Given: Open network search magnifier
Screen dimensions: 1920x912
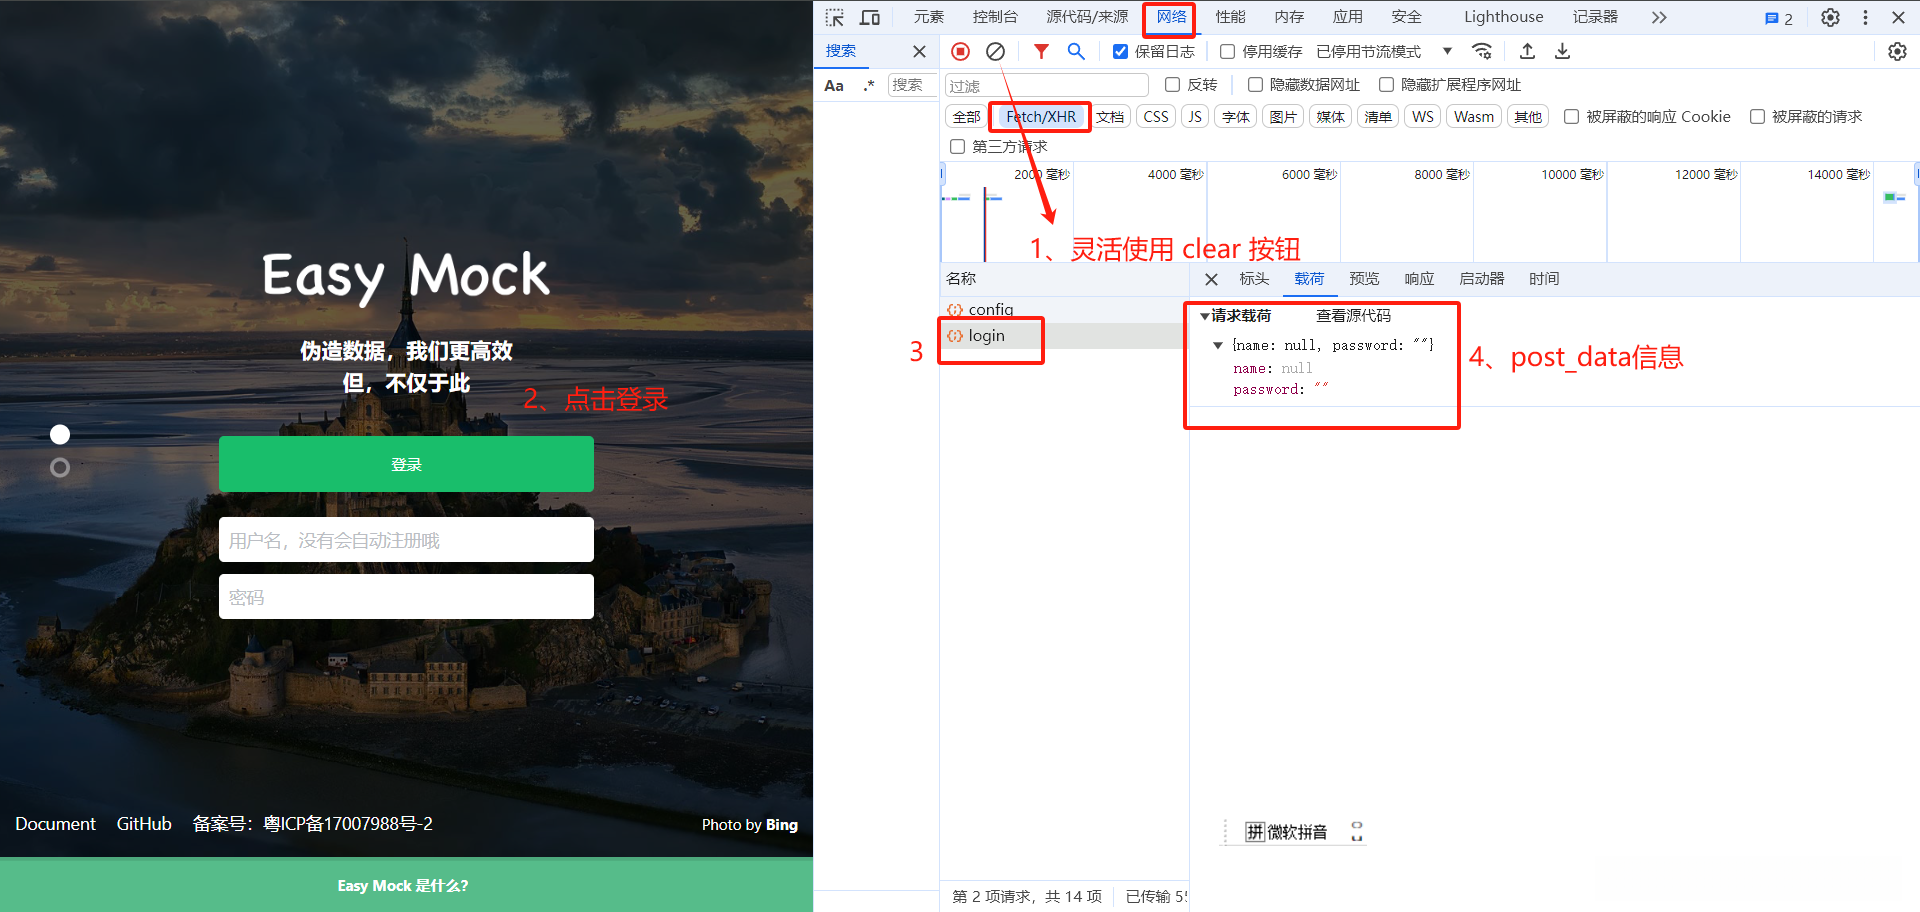Looking at the screenshot, I should (1076, 51).
